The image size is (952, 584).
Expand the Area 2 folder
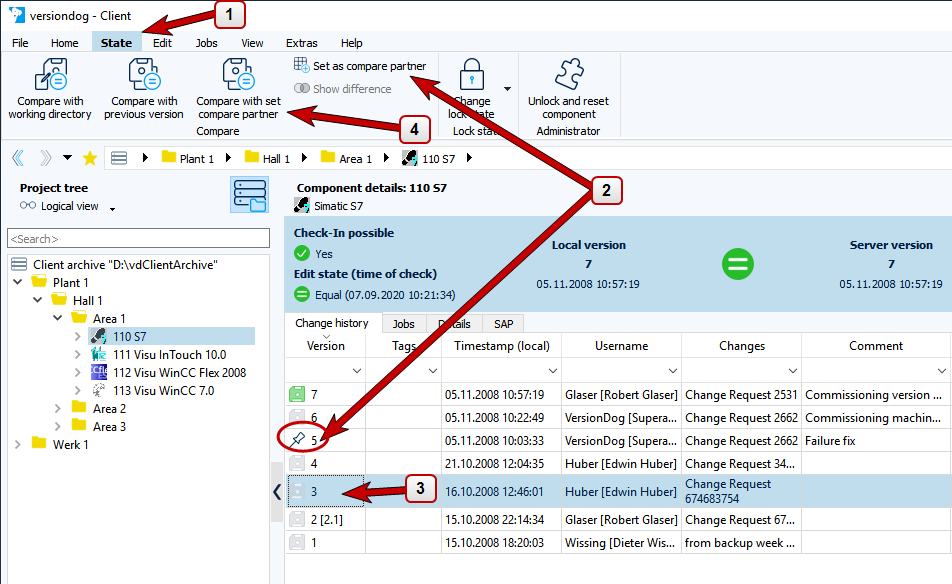(x=59, y=408)
